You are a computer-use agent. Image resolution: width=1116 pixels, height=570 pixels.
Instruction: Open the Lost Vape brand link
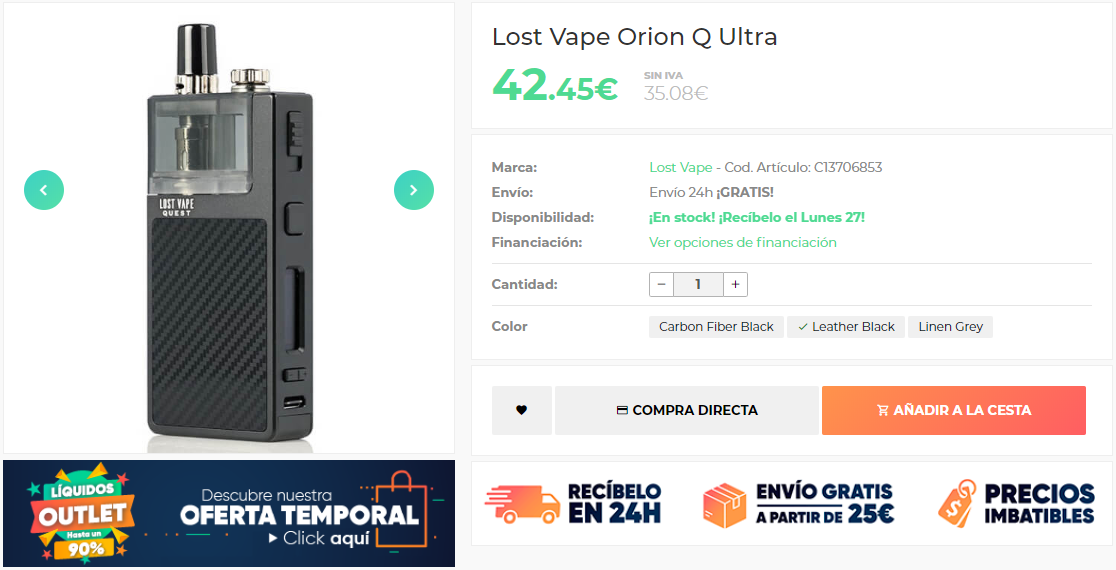point(680,167)
